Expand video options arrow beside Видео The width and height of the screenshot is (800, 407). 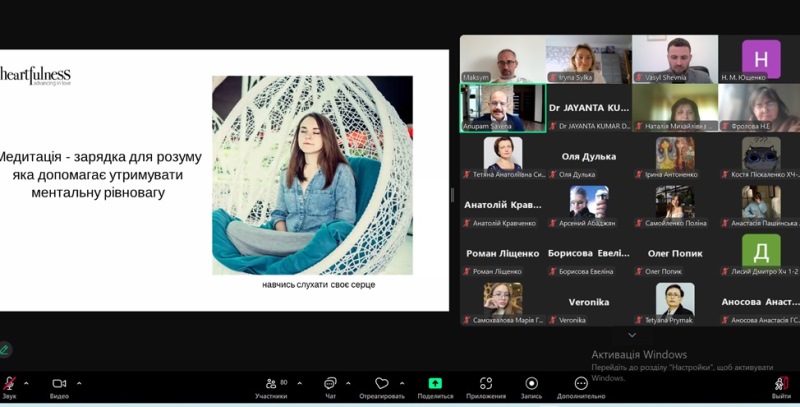pos(79,382)
